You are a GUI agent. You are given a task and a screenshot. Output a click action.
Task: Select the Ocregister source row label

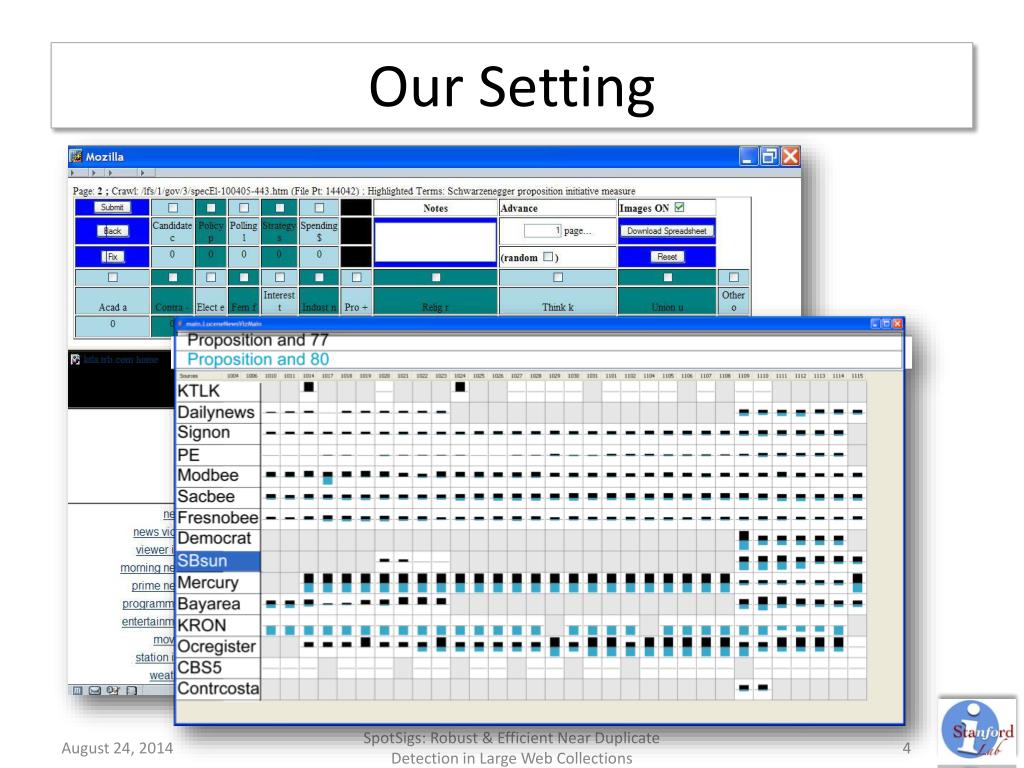tap(218, 647)
